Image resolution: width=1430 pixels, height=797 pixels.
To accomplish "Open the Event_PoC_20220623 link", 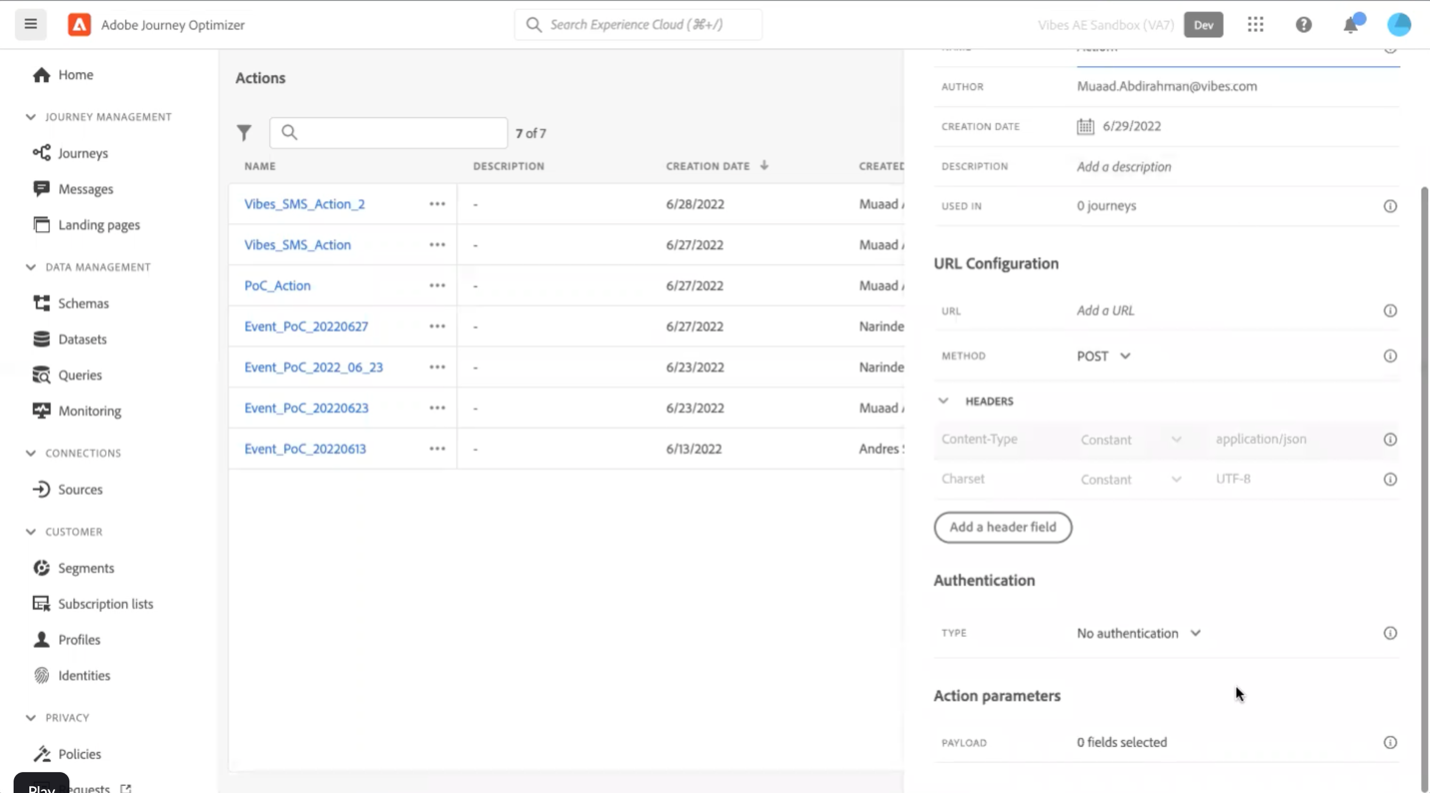I will click(x=306, y=408).
